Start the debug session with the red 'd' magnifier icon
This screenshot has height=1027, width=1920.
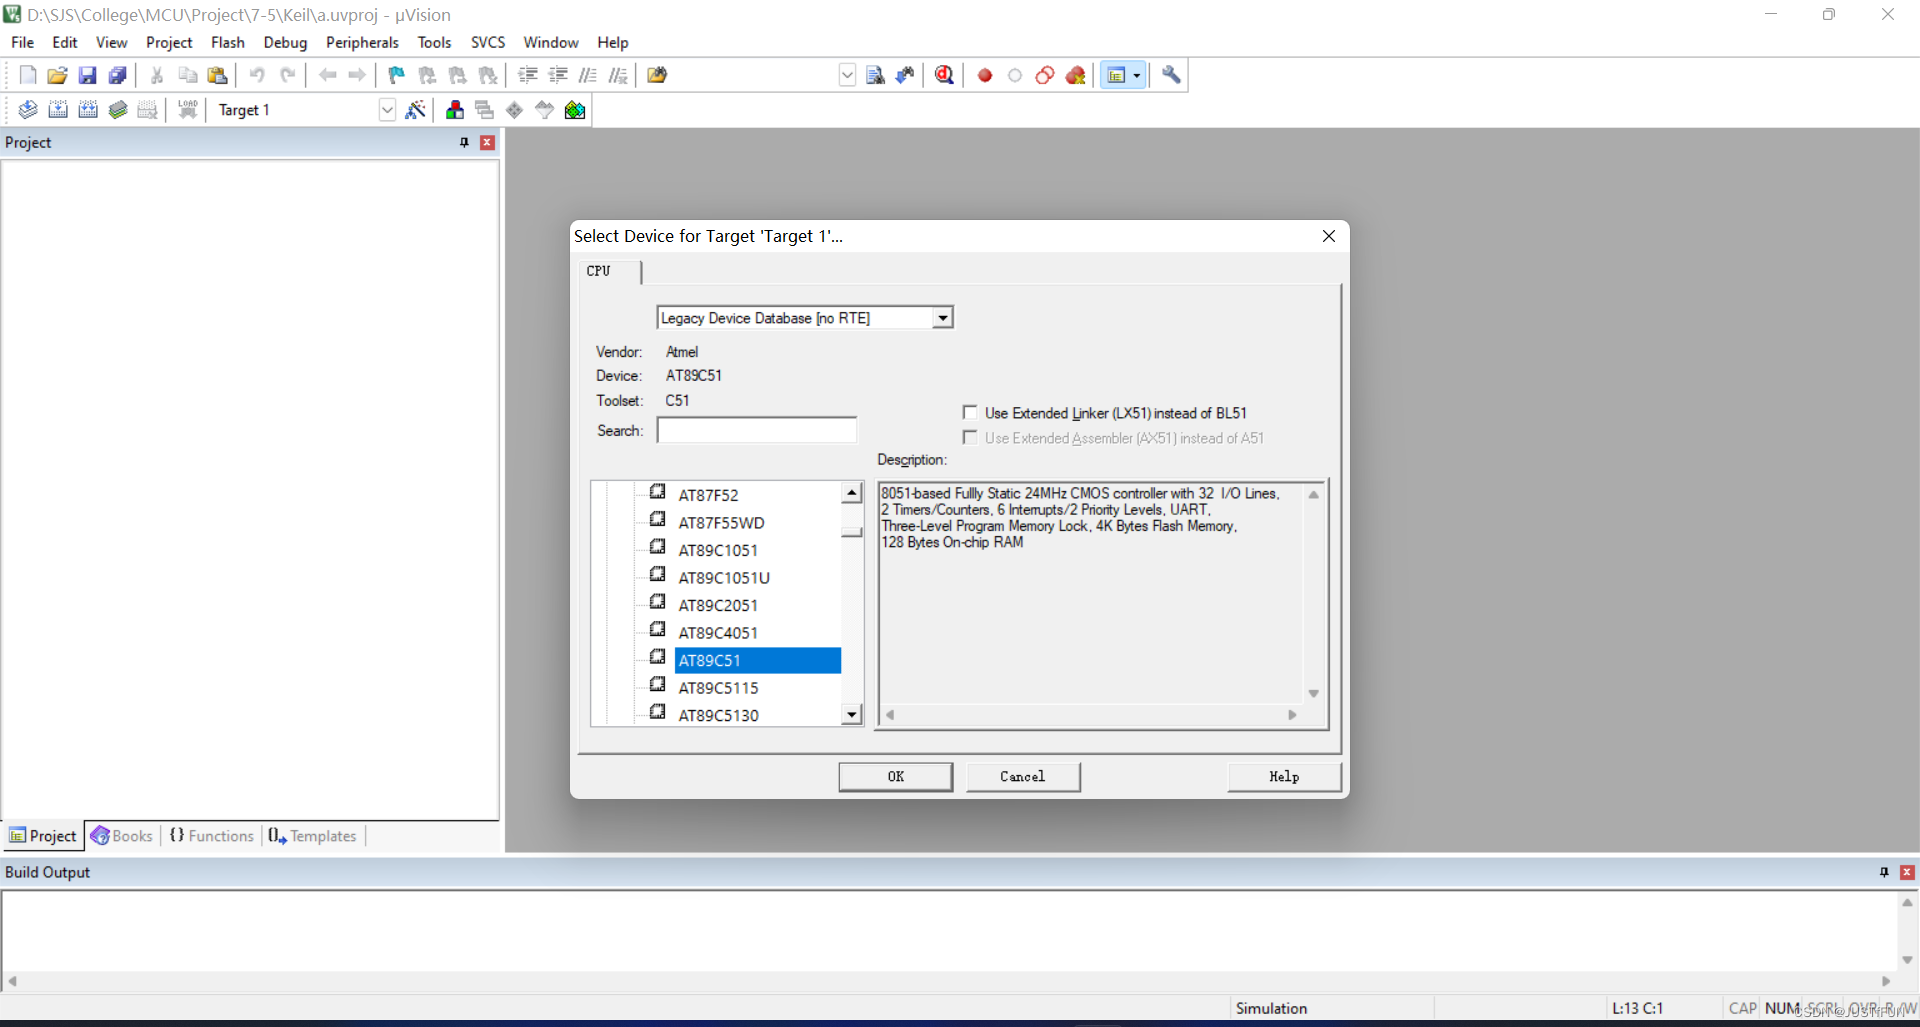pyautogui.click(x=944, y=75)
